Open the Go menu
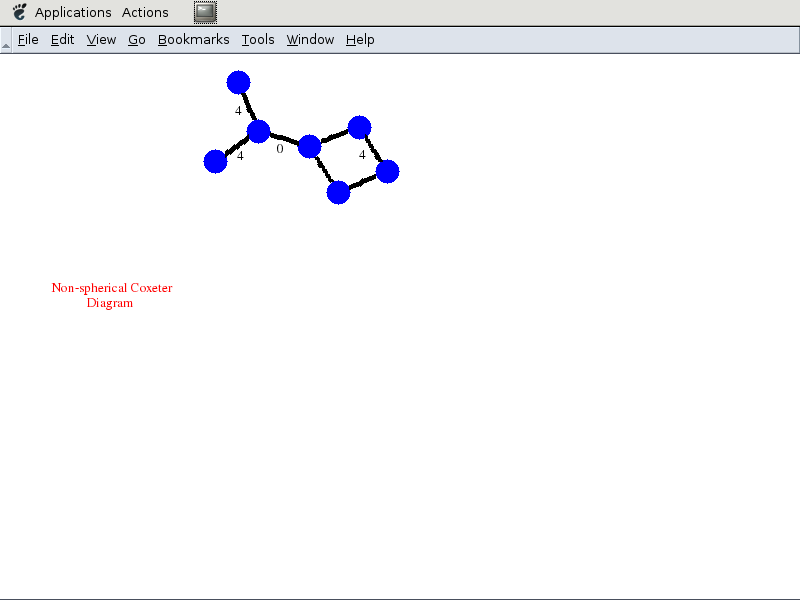Screen dimensions: 800x600 click(x=137, y=40)
